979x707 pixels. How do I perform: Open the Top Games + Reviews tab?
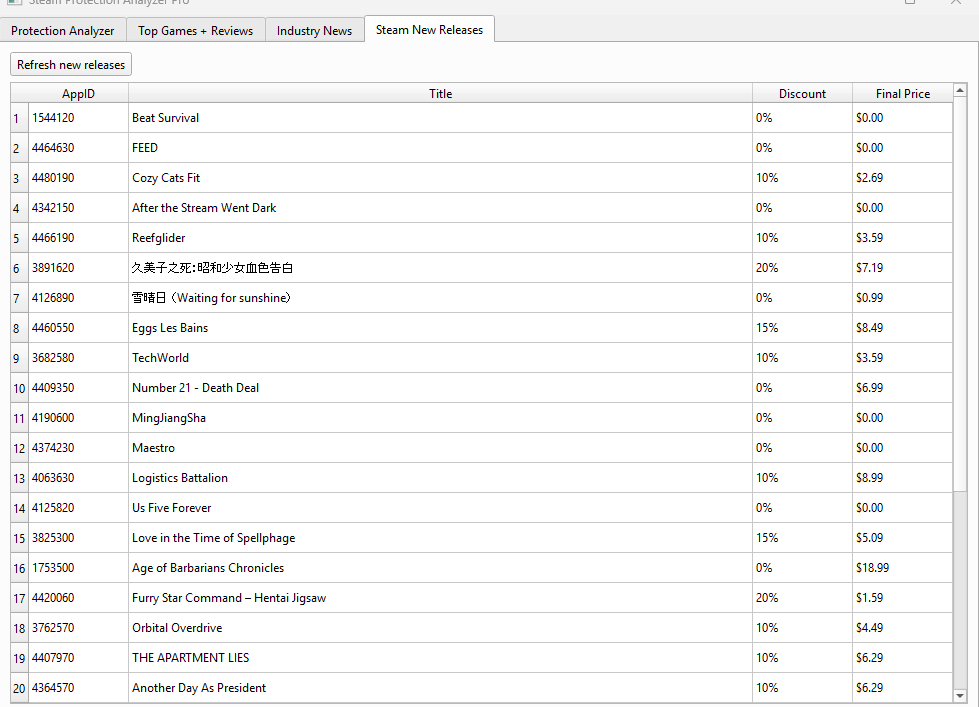[195, 30]
